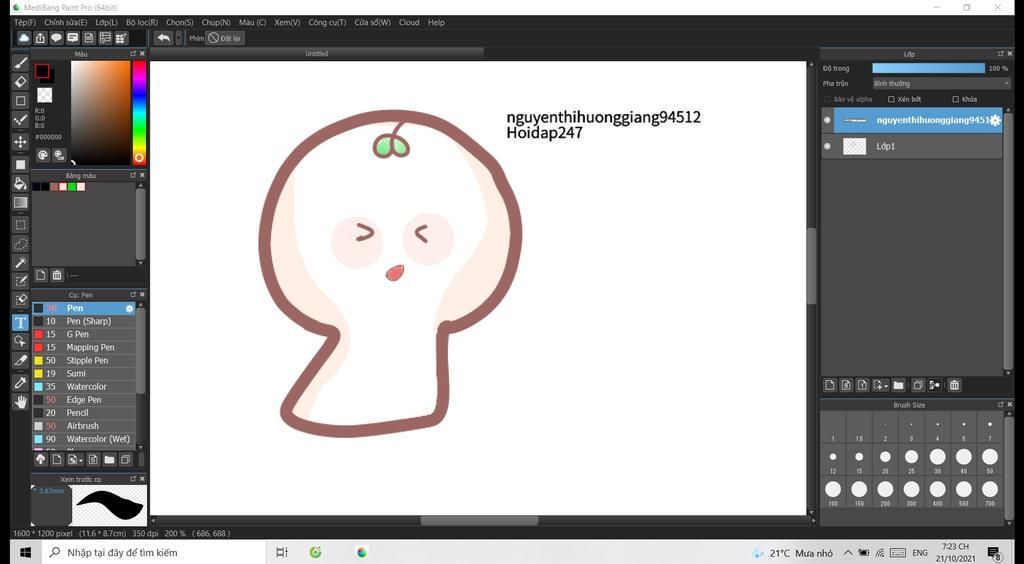Select the rectangular selection tool
Image resolution: width=1024 pixels, height=564 pixels.
pyautogui.click(x=20, y=225)
